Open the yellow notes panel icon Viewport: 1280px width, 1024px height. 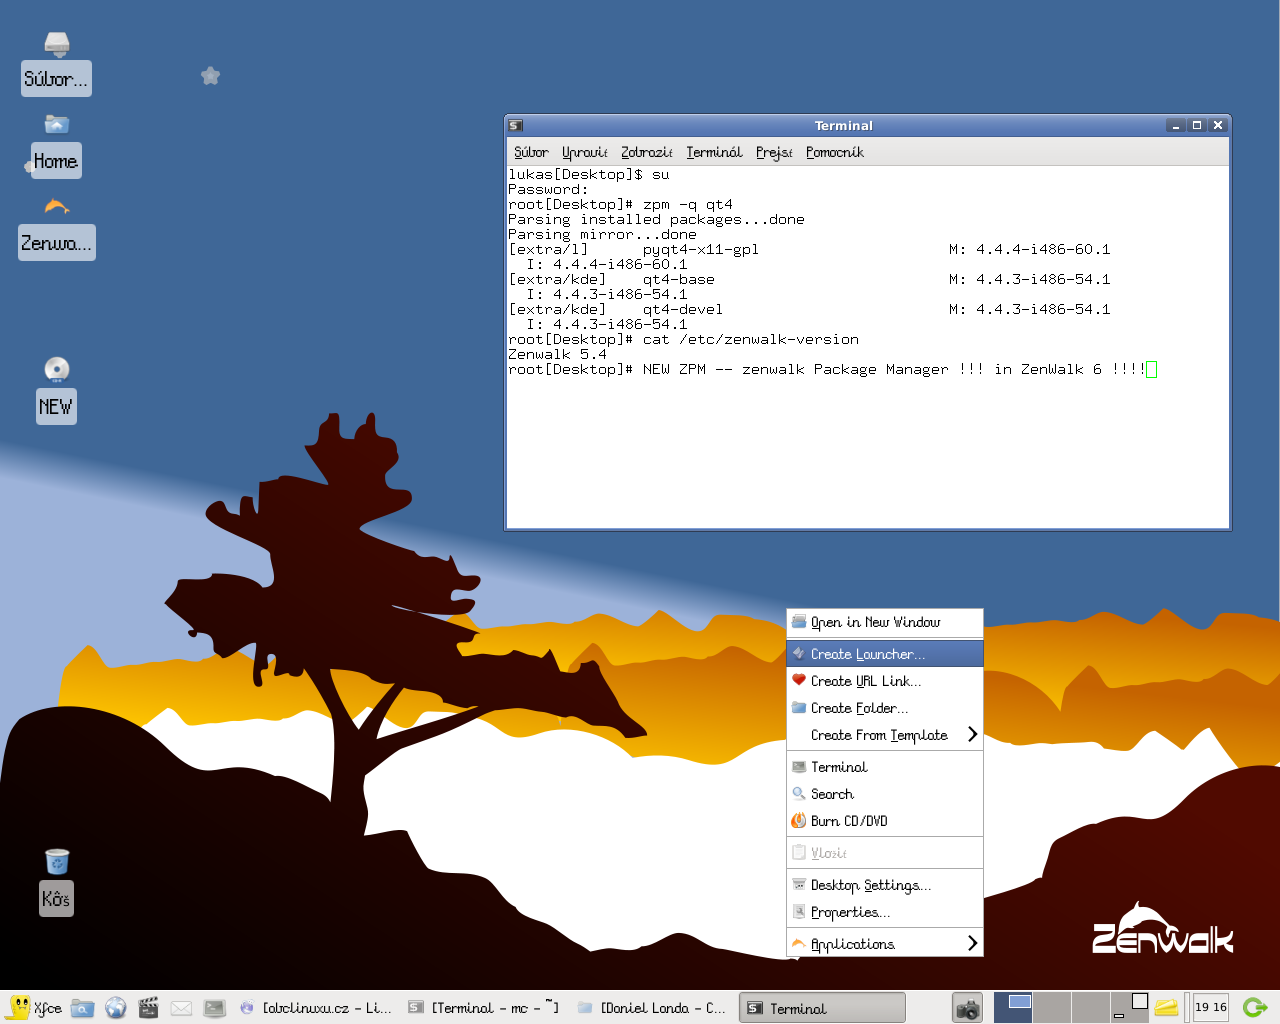point(1166,1008)
